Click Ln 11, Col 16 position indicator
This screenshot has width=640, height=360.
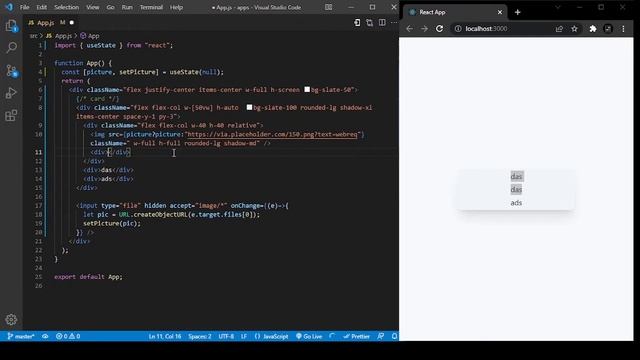(x=165, y=336)
